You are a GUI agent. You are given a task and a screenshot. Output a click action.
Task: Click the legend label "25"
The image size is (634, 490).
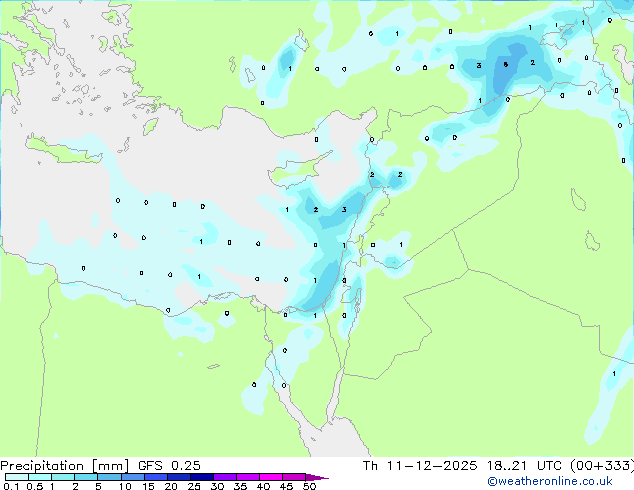[194, 486]
